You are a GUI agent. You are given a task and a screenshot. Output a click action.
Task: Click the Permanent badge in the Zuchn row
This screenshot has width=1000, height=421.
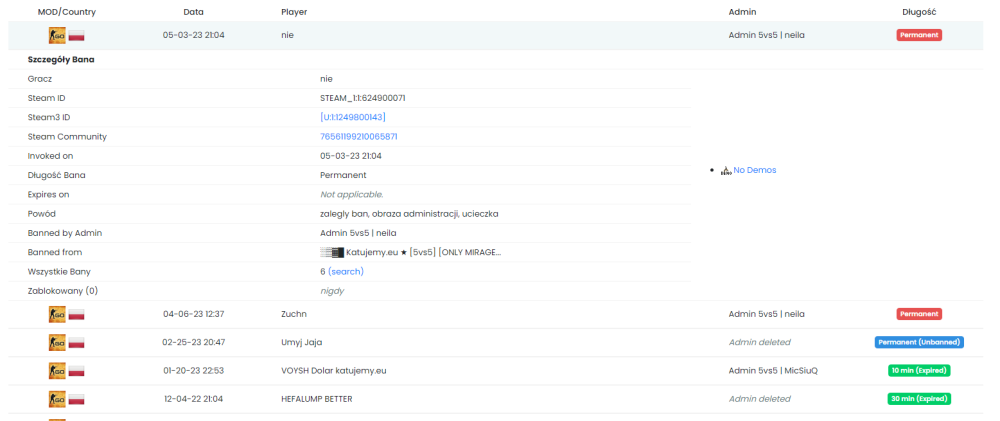919,314
